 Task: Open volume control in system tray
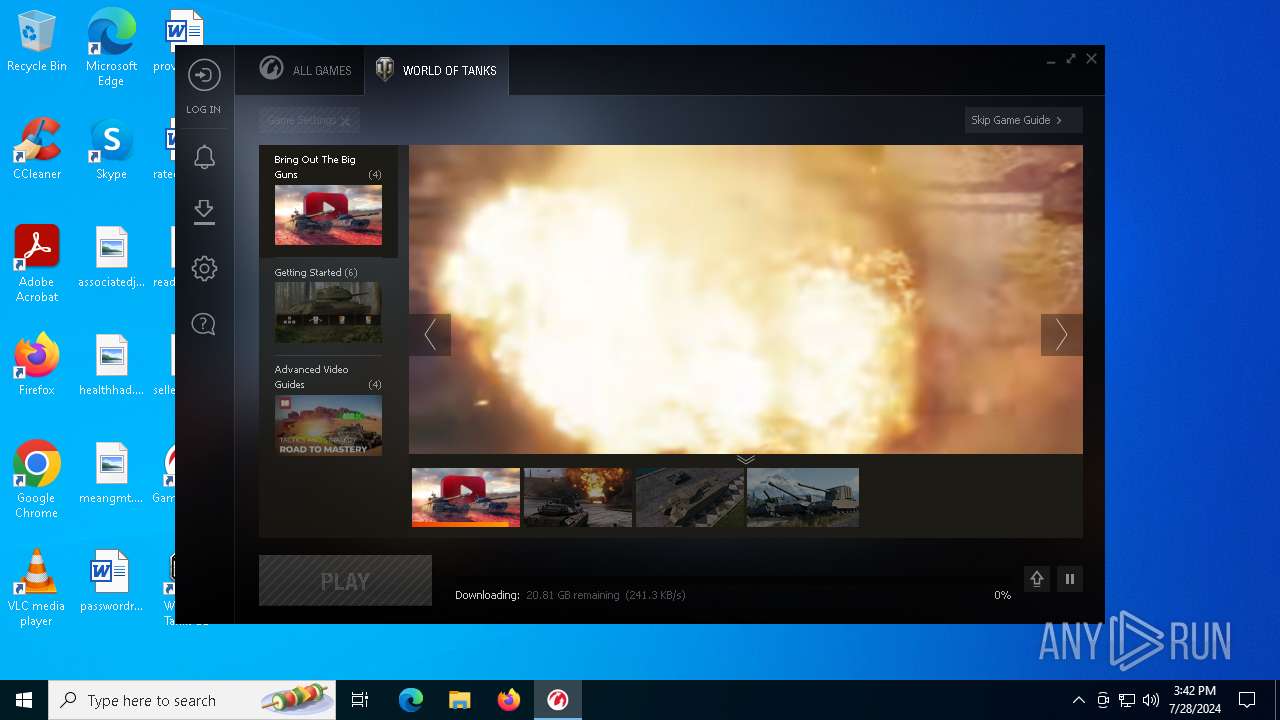pyautogui.click(x=1151, y=700)
